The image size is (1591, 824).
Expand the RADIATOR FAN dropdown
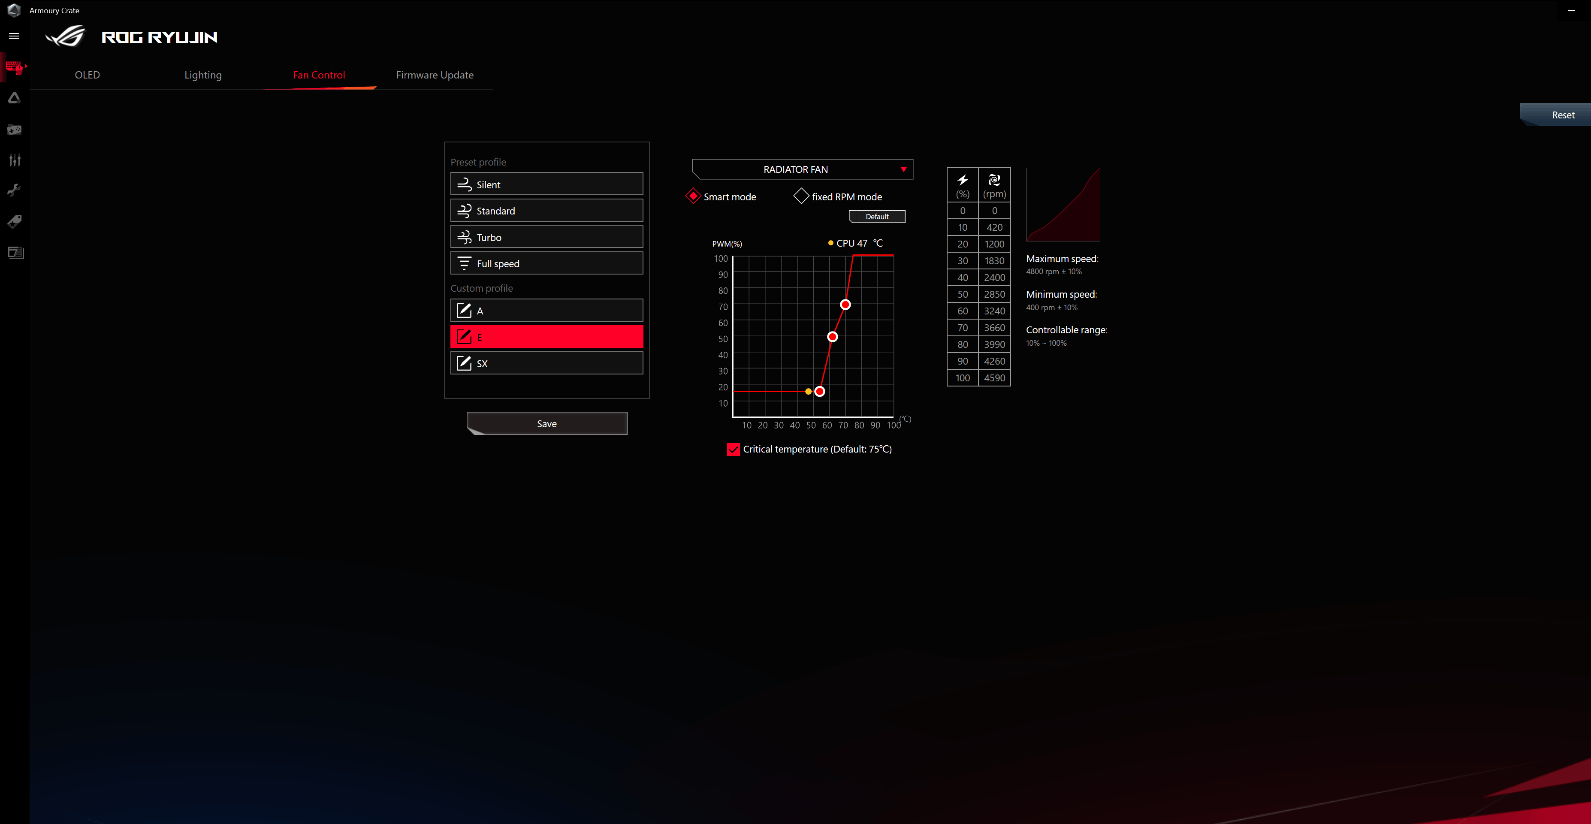pos(802,169)
